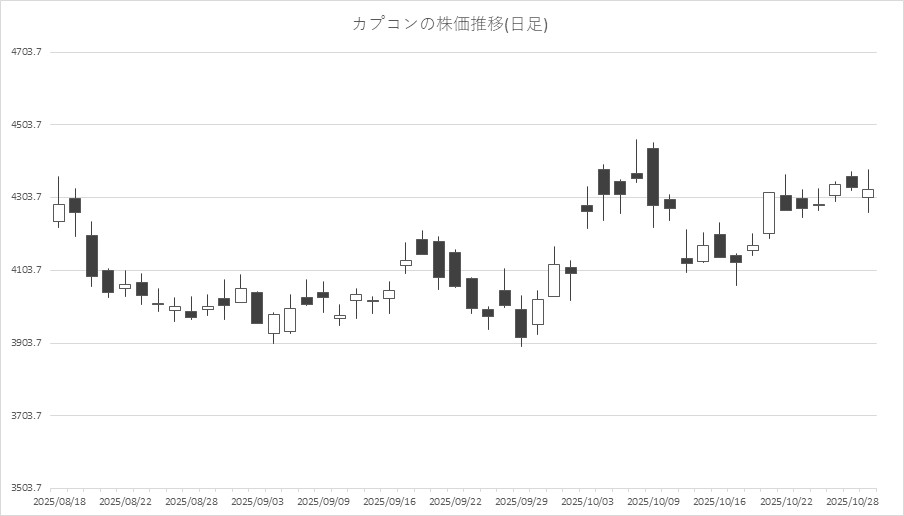
Task: Click the 2025/10/28 date label
Action: tap(852, 501)
